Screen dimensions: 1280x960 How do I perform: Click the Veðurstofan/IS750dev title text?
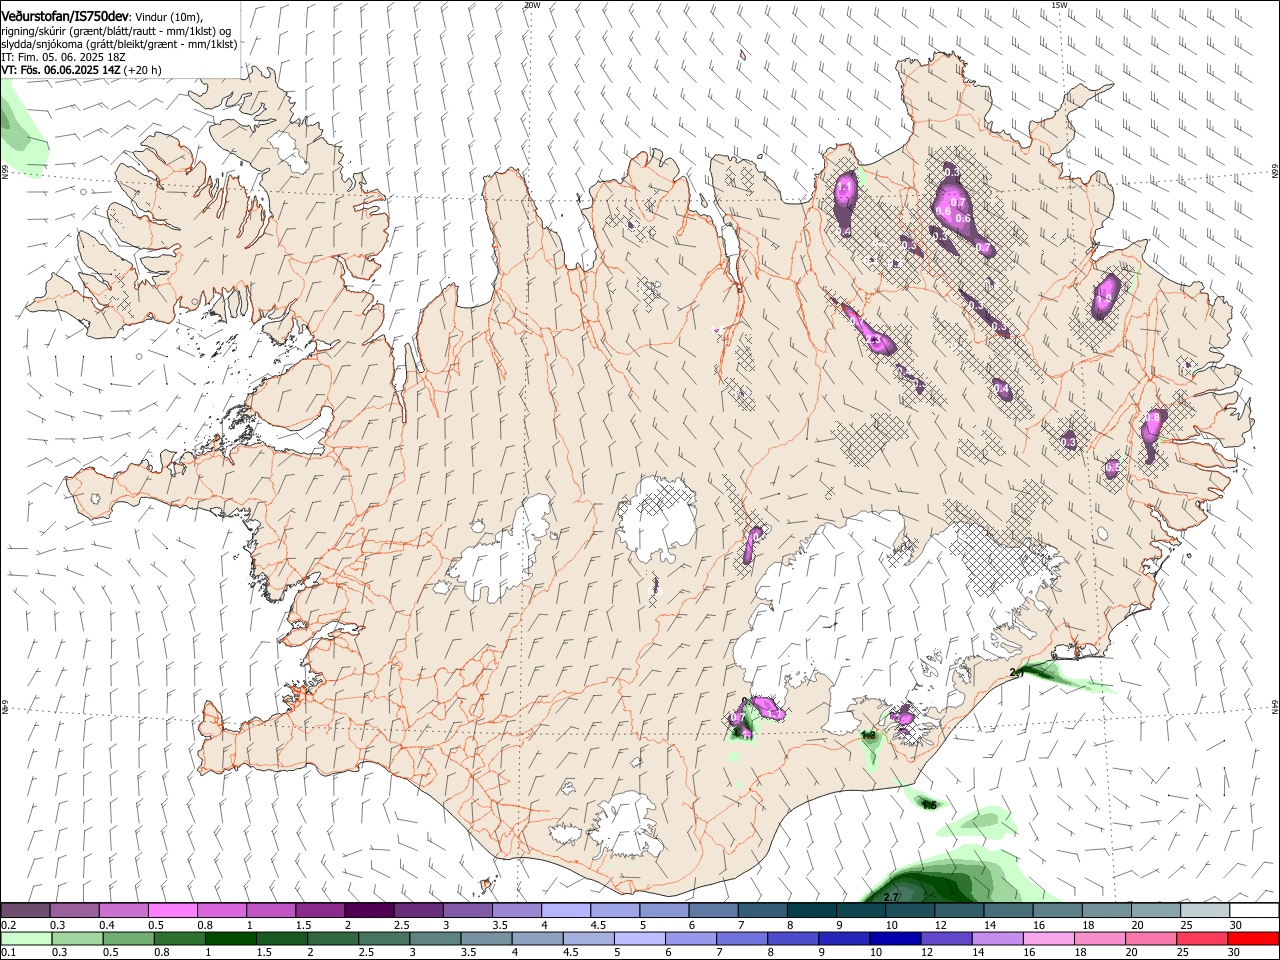(x=66, y=15)
